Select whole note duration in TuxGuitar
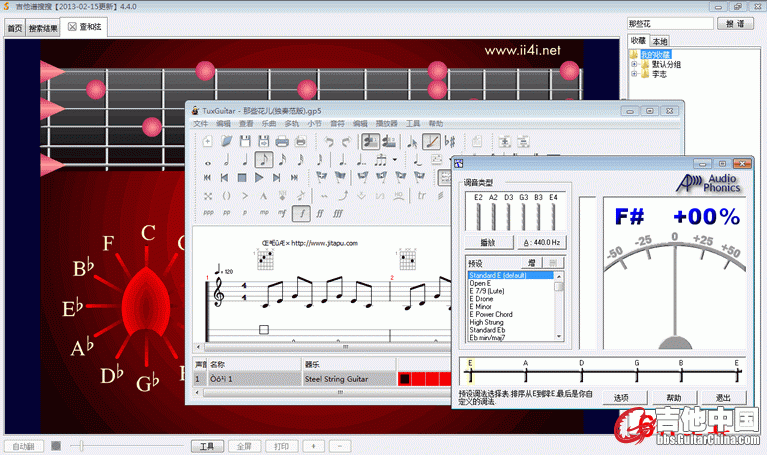 (x=208, y=161)
